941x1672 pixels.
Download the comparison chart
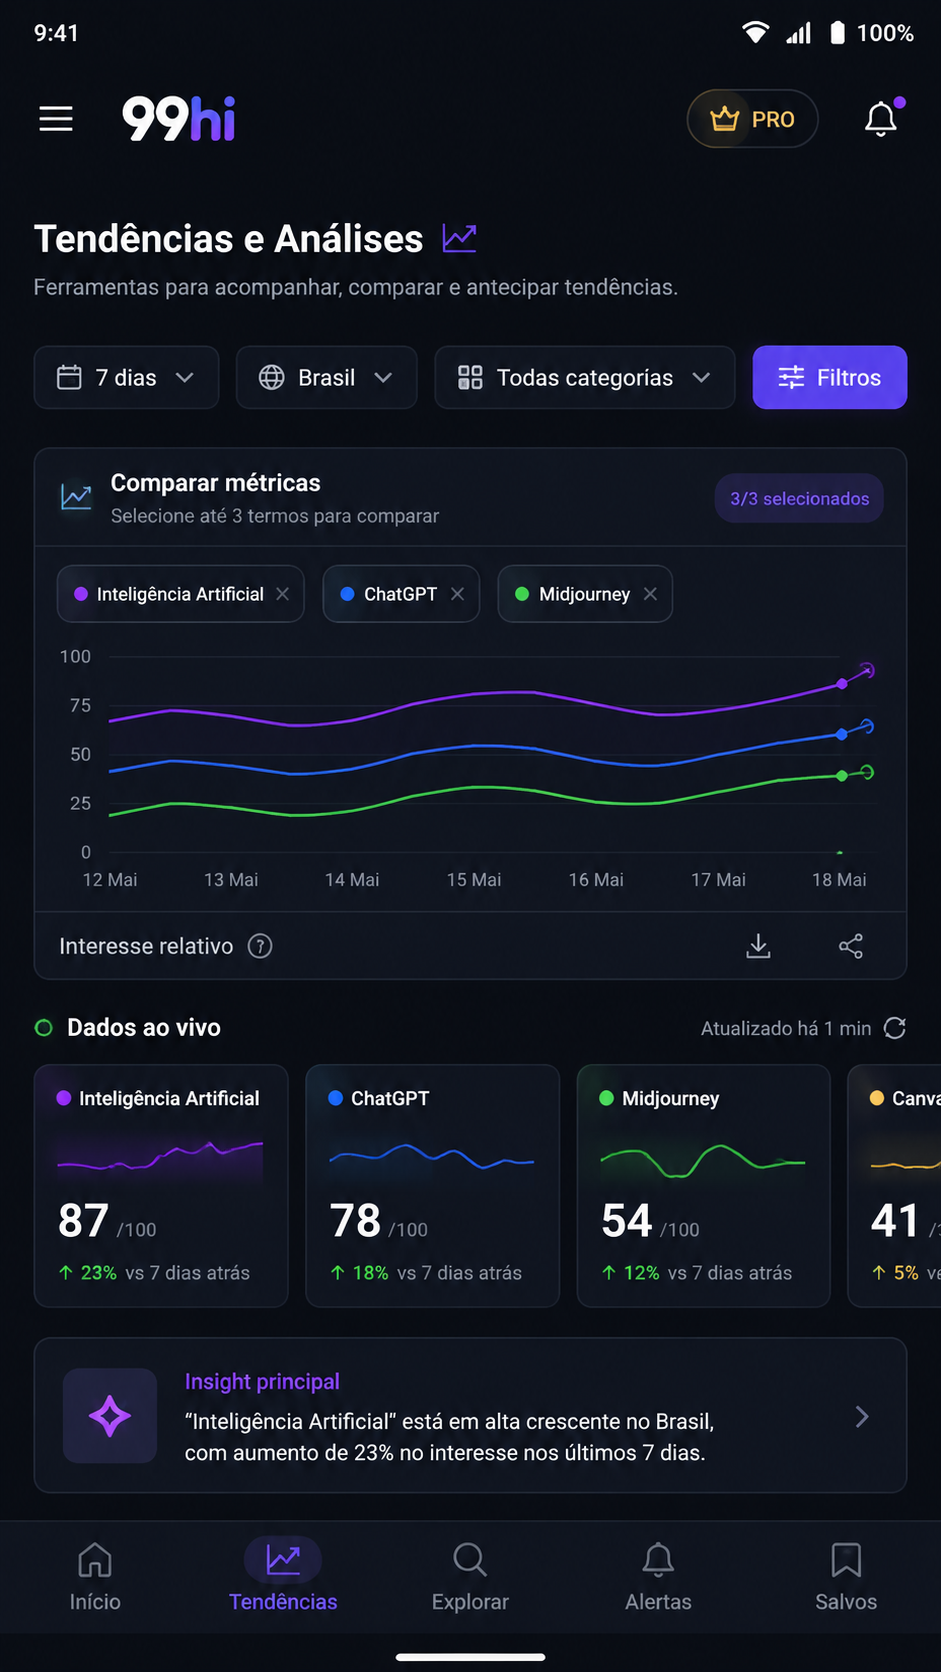coord(758,946)
